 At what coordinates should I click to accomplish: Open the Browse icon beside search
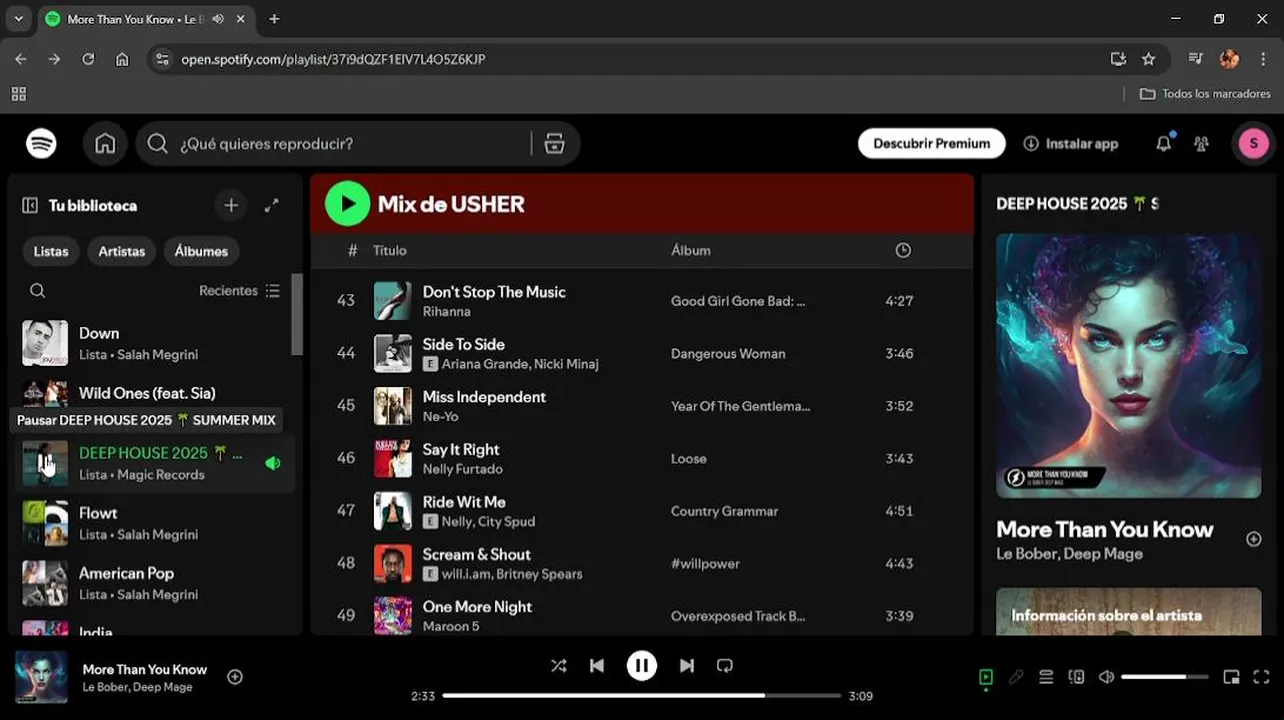554,144
